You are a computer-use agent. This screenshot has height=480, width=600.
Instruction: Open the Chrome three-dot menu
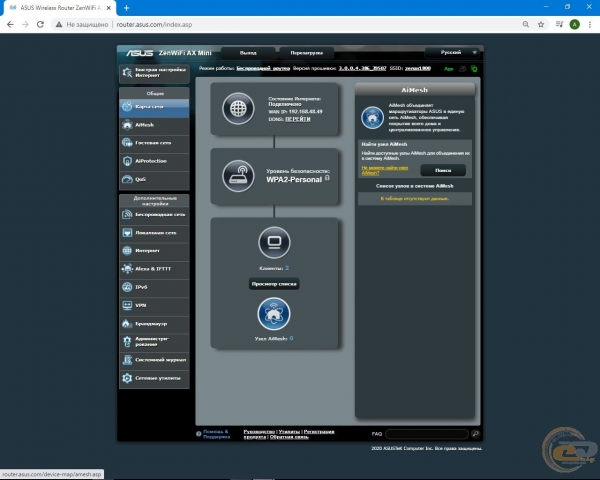[590, 24]
